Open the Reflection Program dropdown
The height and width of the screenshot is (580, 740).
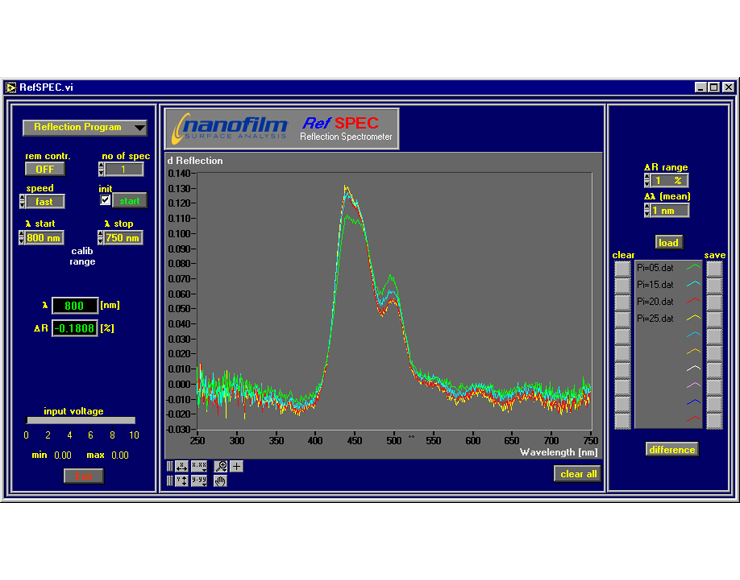click(x=85, y=127)
